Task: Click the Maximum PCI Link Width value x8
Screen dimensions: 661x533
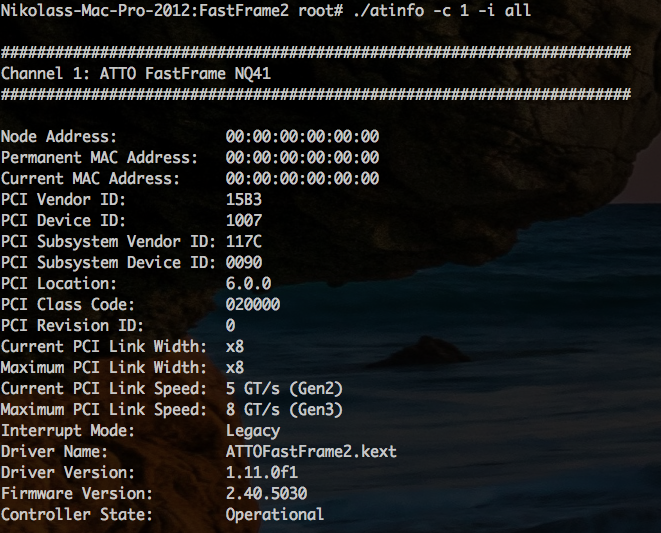Action: coord(235,368)
